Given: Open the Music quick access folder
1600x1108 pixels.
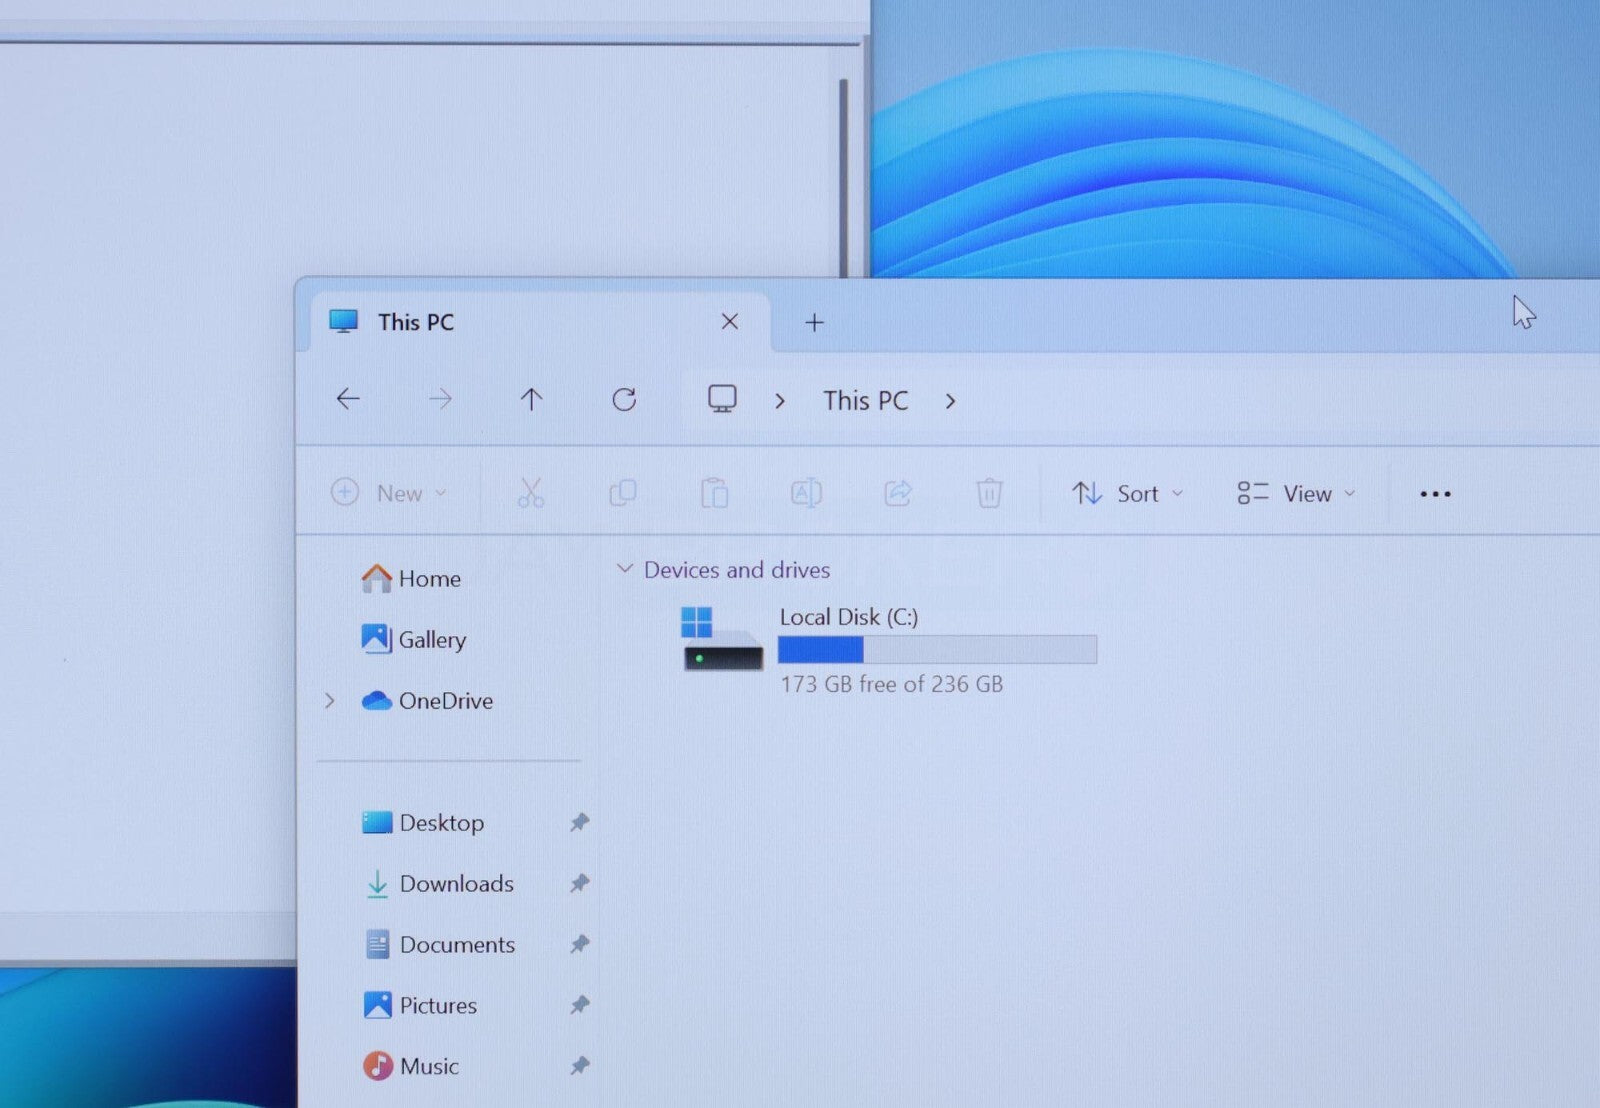Looking at the screenshot, I should point(410,1067).
